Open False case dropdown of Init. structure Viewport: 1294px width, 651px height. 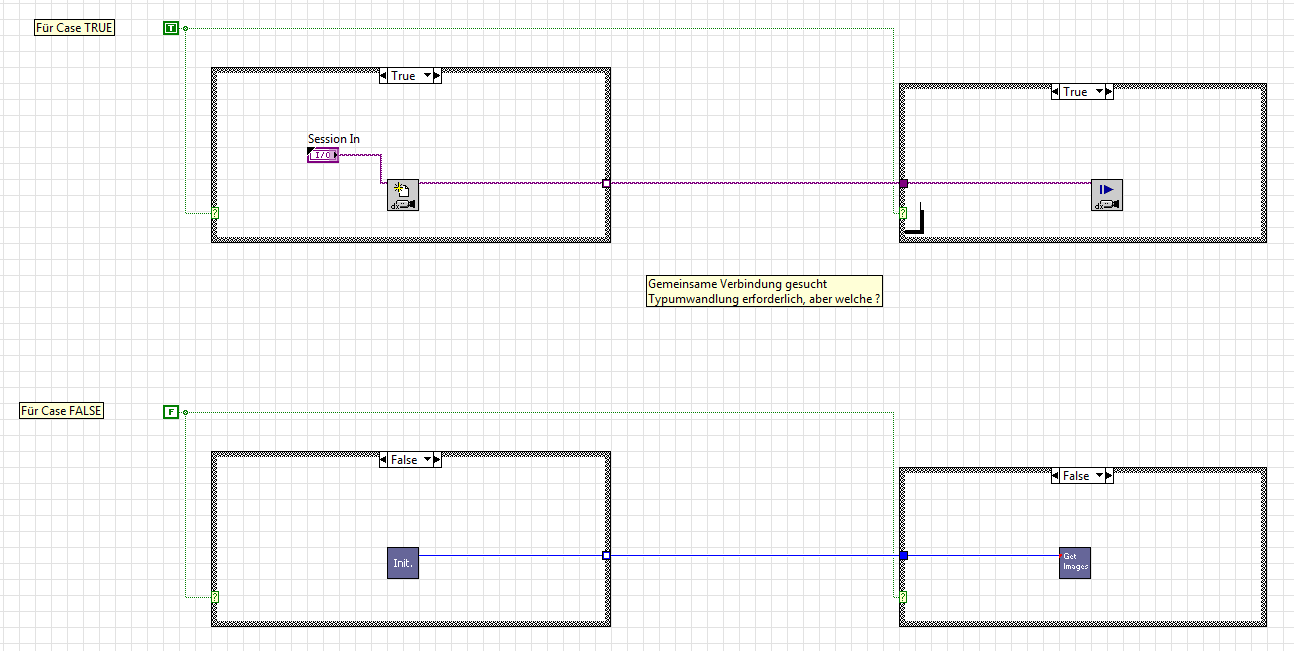(429, 460)
